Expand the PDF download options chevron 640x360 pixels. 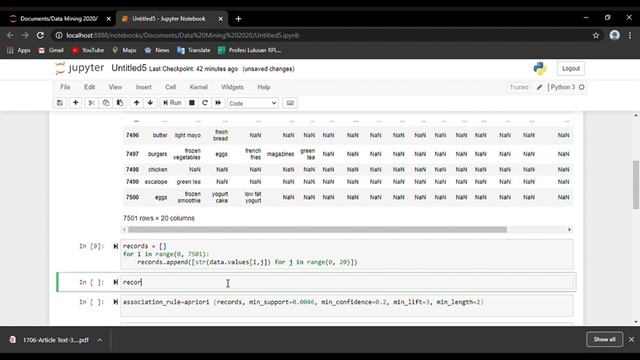100,340
